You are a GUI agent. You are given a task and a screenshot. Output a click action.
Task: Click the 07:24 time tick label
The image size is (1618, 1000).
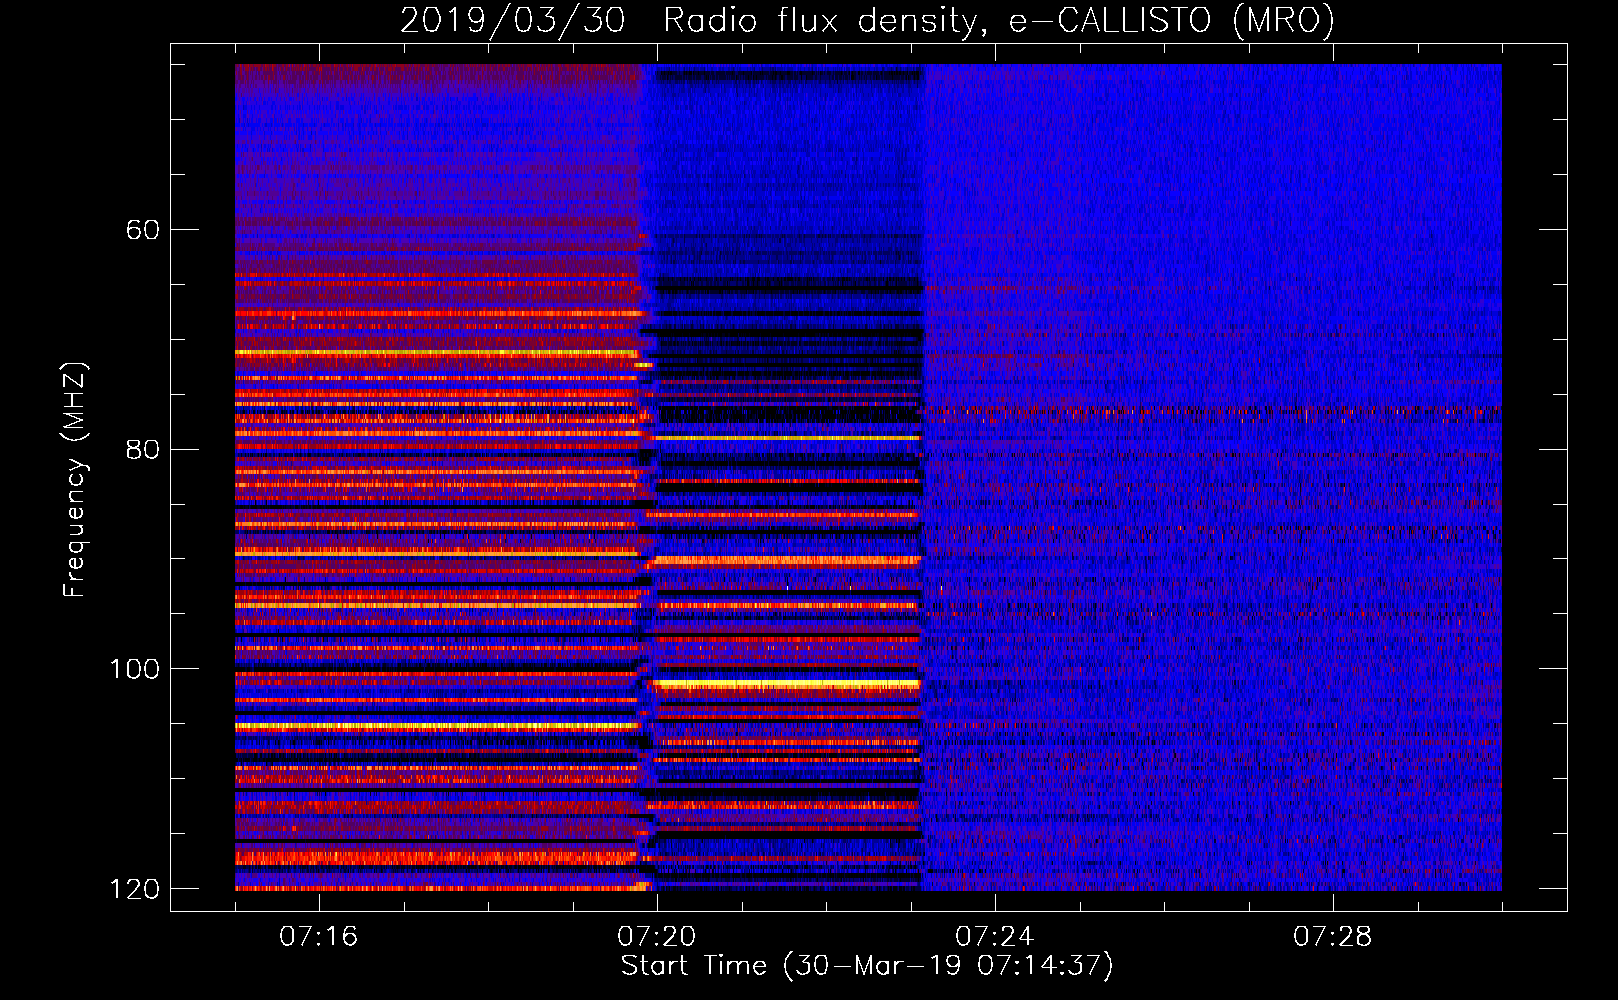click(x=995, y=936)
